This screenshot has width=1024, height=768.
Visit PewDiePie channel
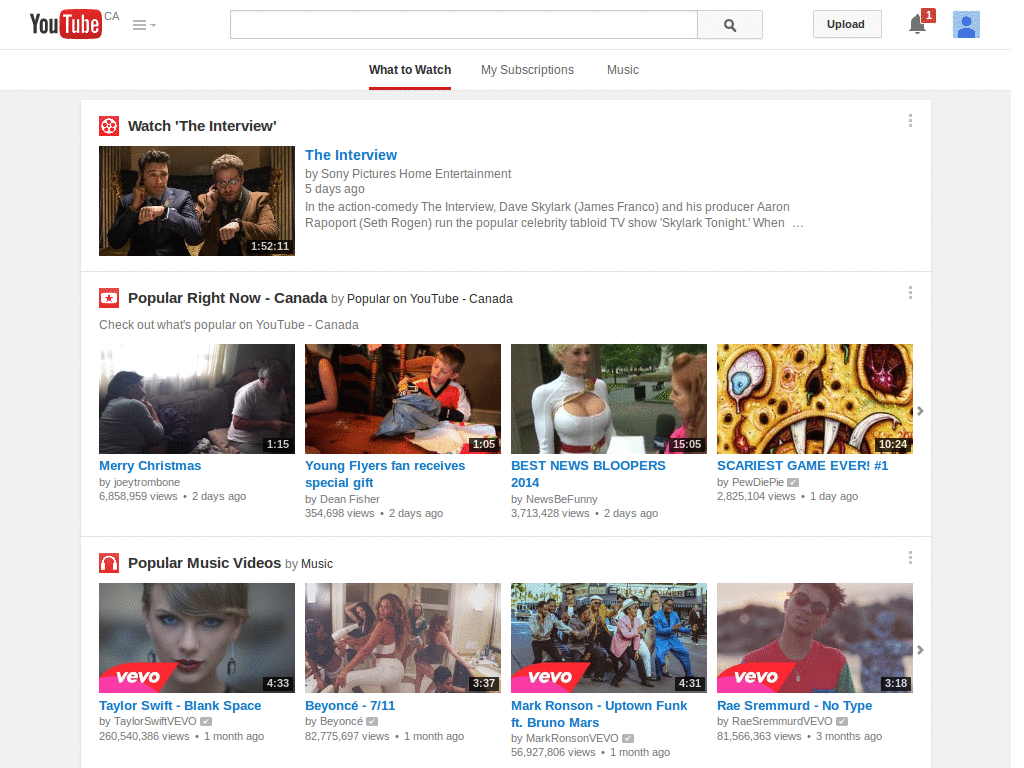point(758,483)
